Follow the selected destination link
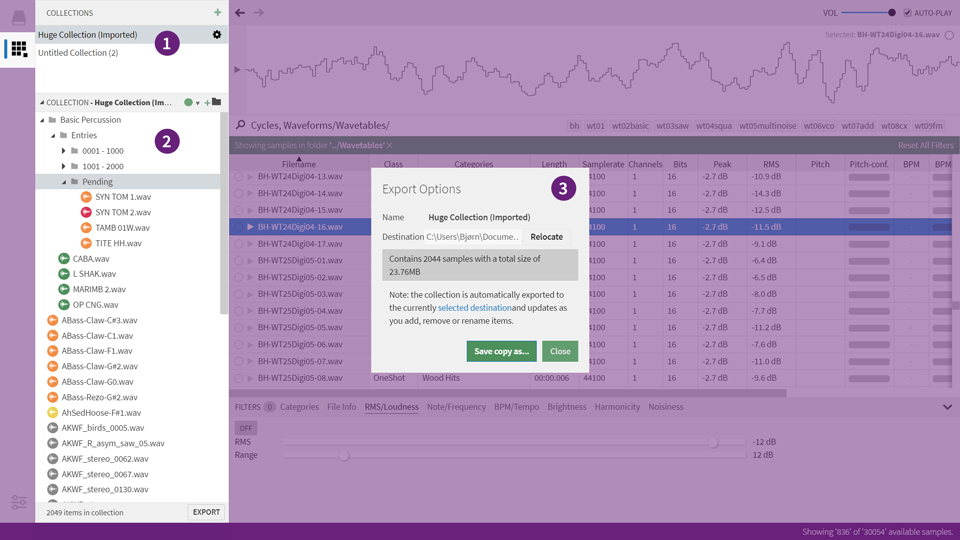This screenshot has width=960, height=540. 474,307
